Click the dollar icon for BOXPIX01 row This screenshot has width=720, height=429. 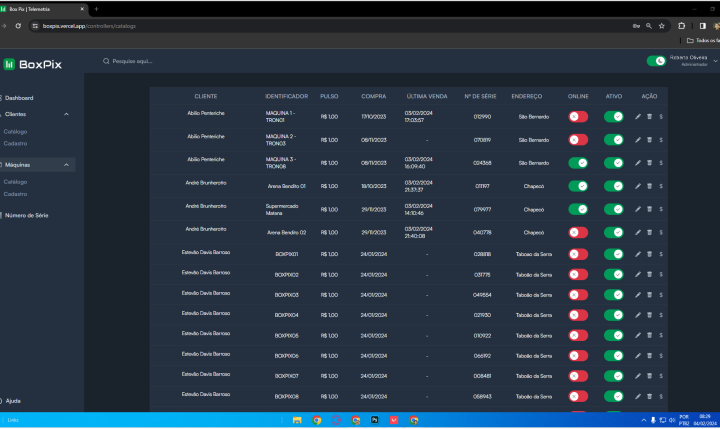pyautogui.click(x=660, y=255)
